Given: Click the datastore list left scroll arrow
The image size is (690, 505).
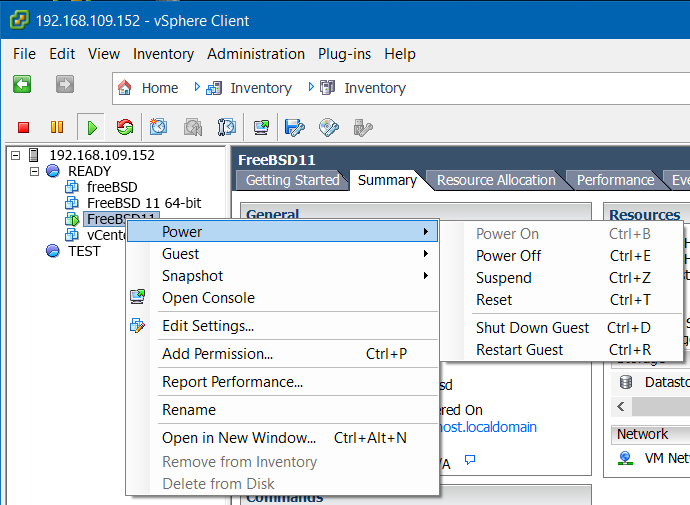Looking at the screenshot, I should [621, 406].
